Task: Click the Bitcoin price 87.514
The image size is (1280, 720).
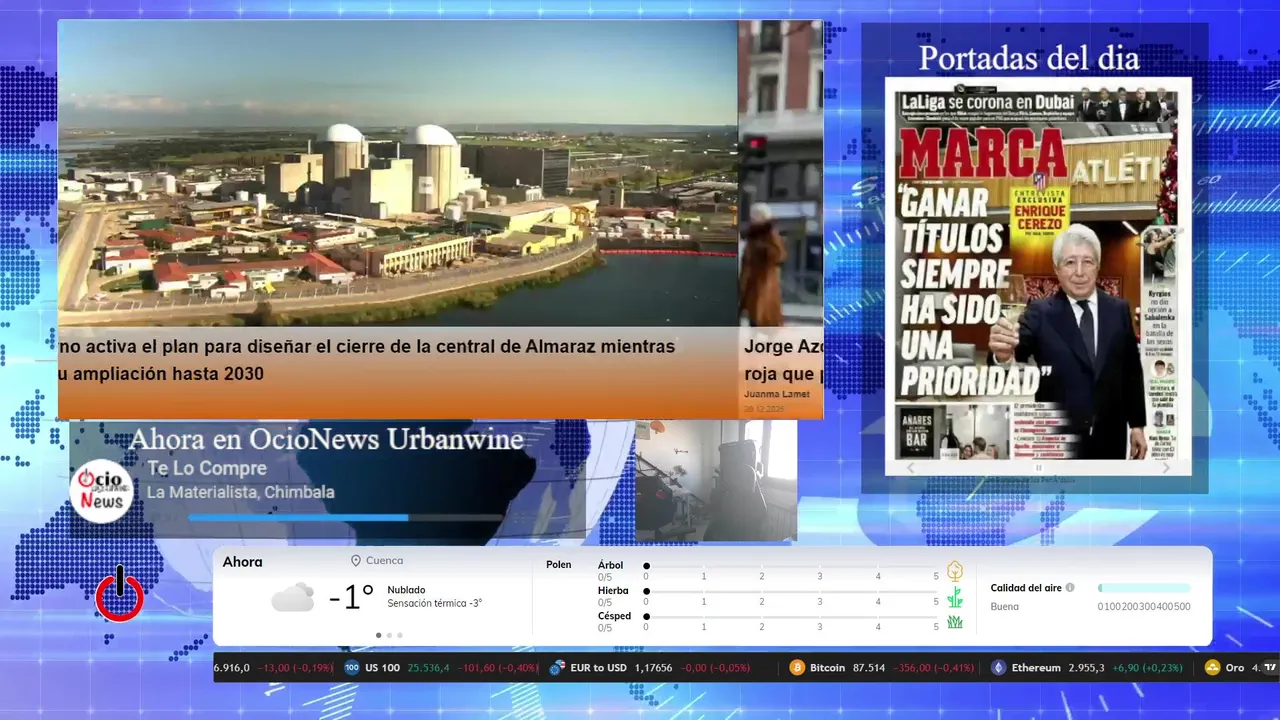Action: [x=869, y=668]
